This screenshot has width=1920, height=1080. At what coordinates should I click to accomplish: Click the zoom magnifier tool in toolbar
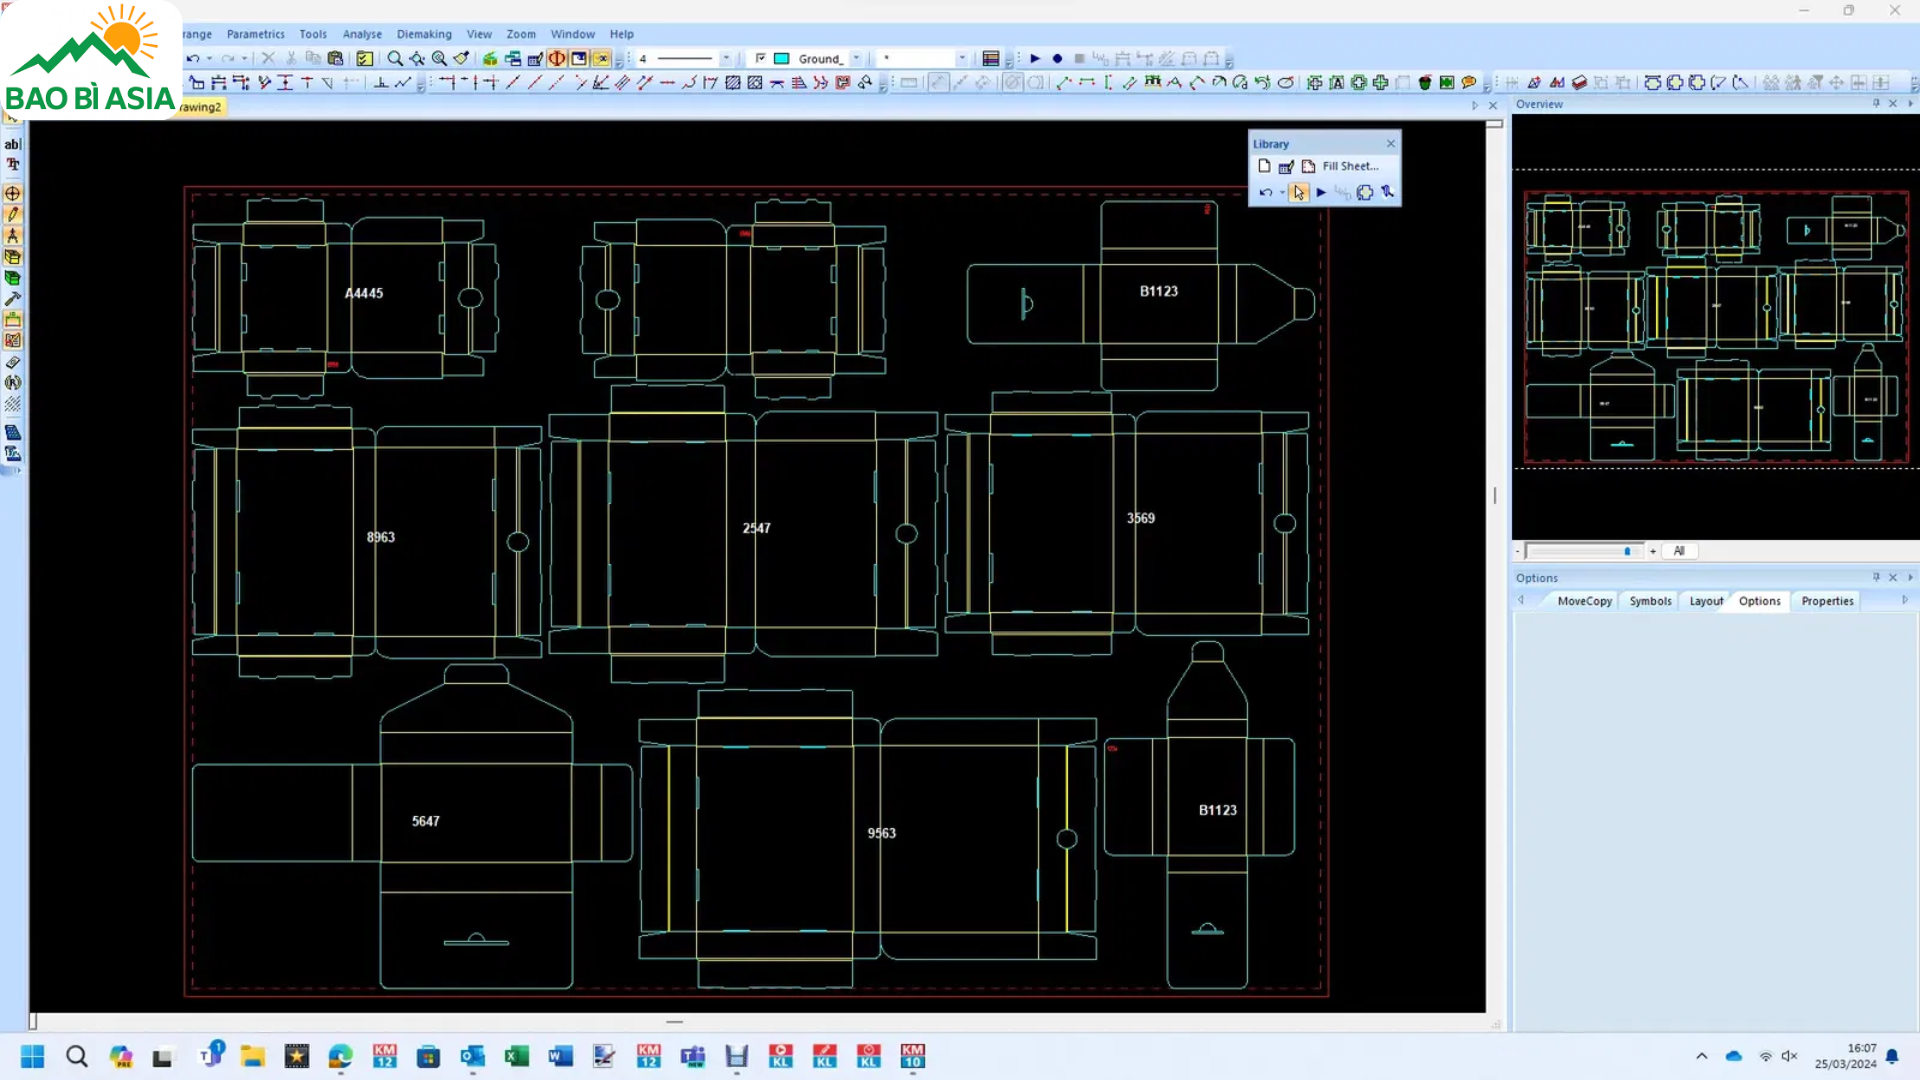[x=395, y=59]
